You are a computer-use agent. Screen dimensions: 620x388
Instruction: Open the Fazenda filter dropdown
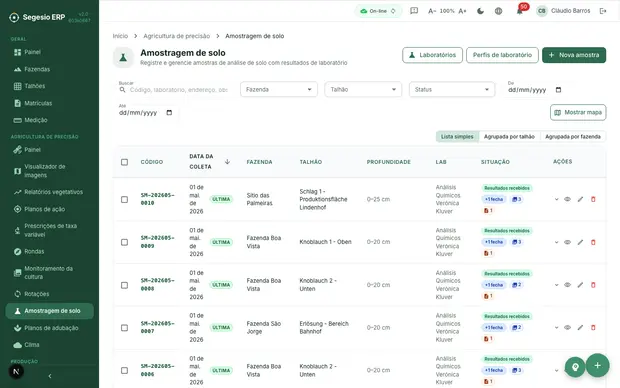pyautogui.click(x=278, y=89)
